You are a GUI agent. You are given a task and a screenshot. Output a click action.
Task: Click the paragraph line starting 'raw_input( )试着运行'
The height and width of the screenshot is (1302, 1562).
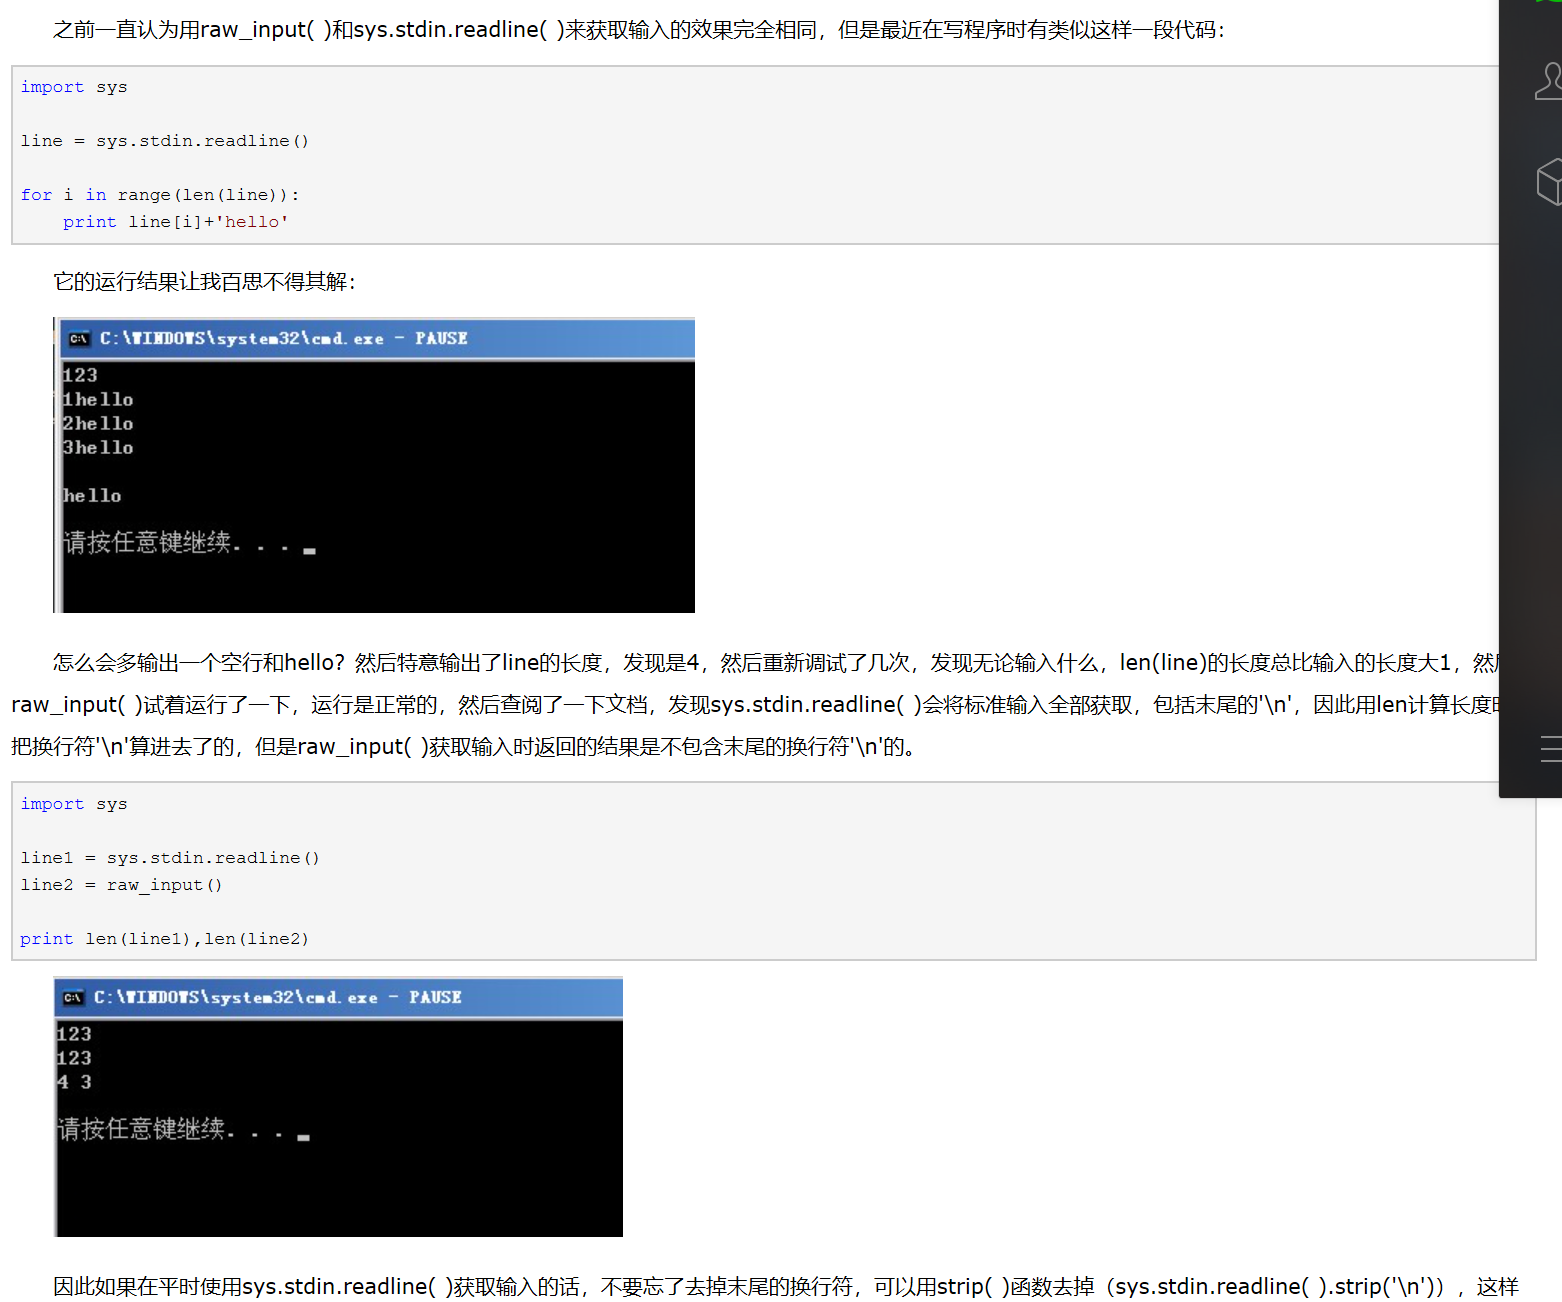click(x=755, y=705)
